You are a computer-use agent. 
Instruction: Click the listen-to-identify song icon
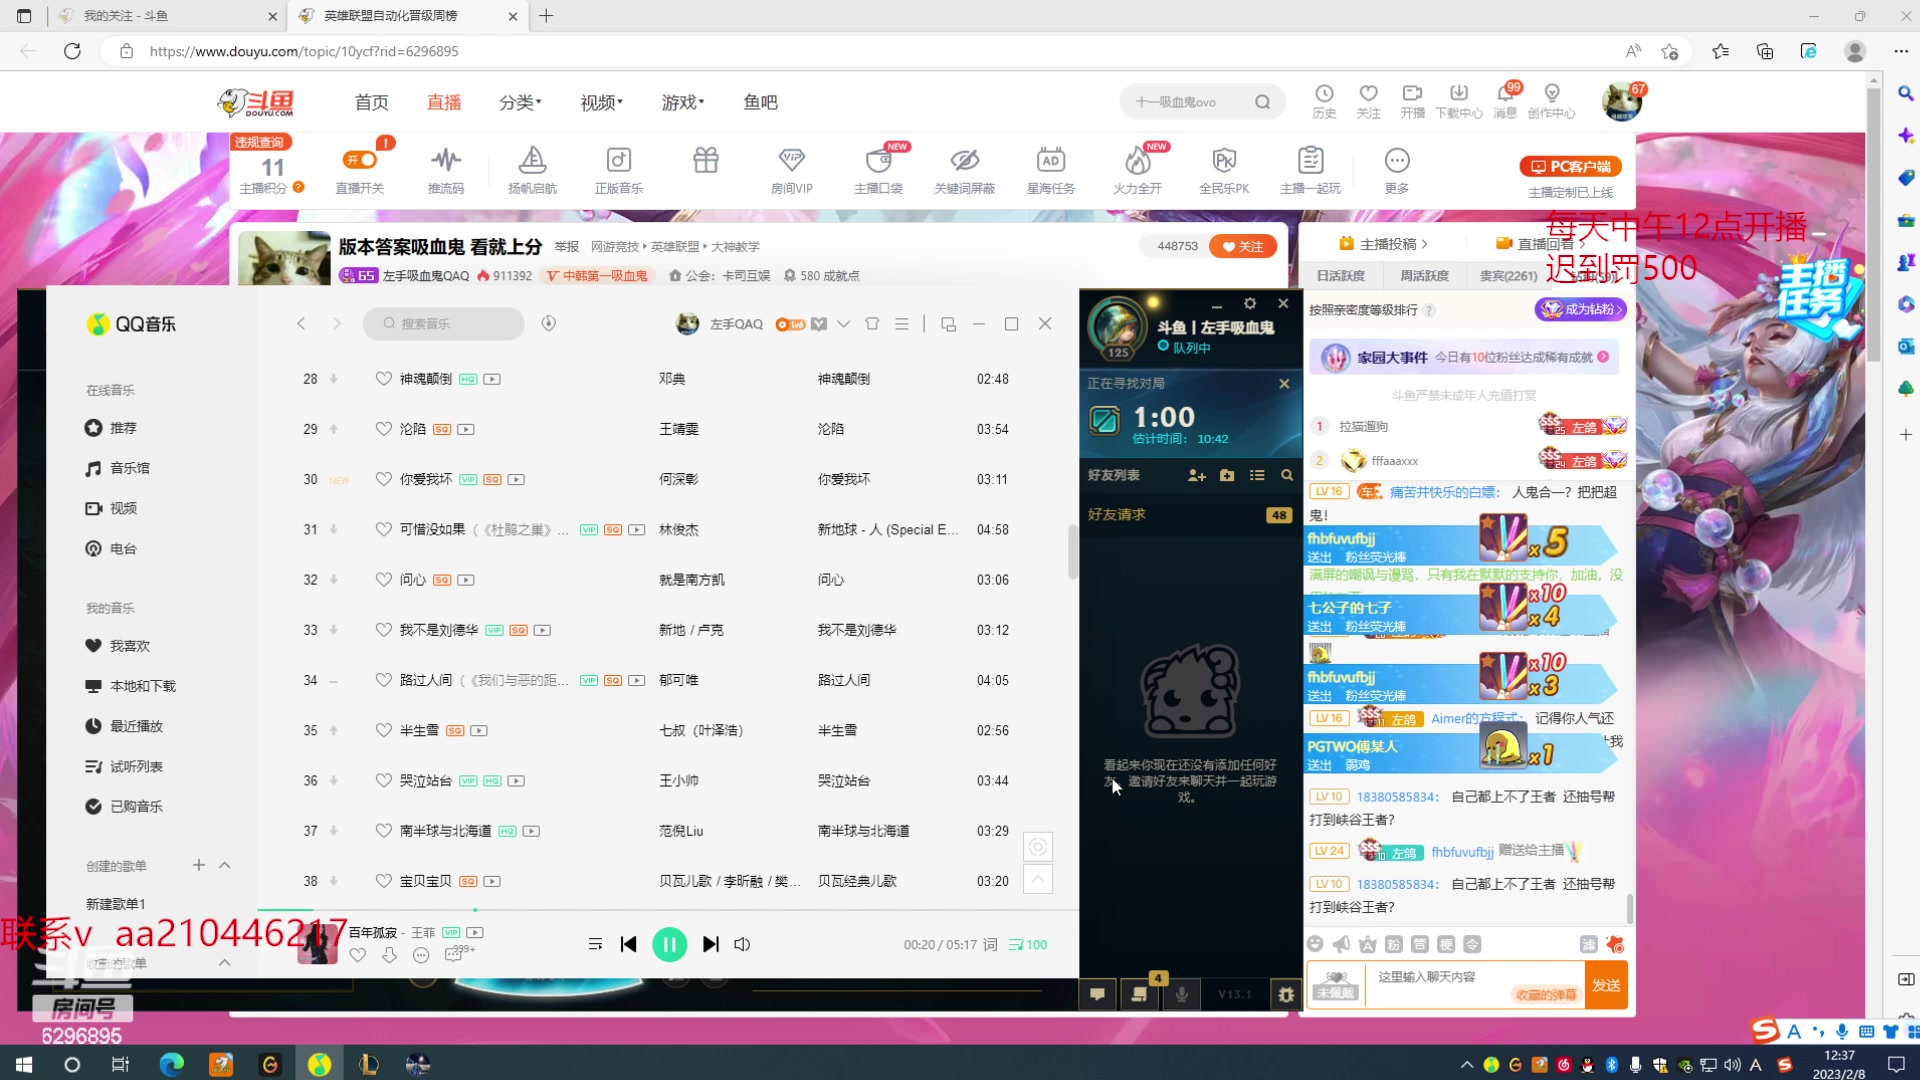[x=548, y=323]
